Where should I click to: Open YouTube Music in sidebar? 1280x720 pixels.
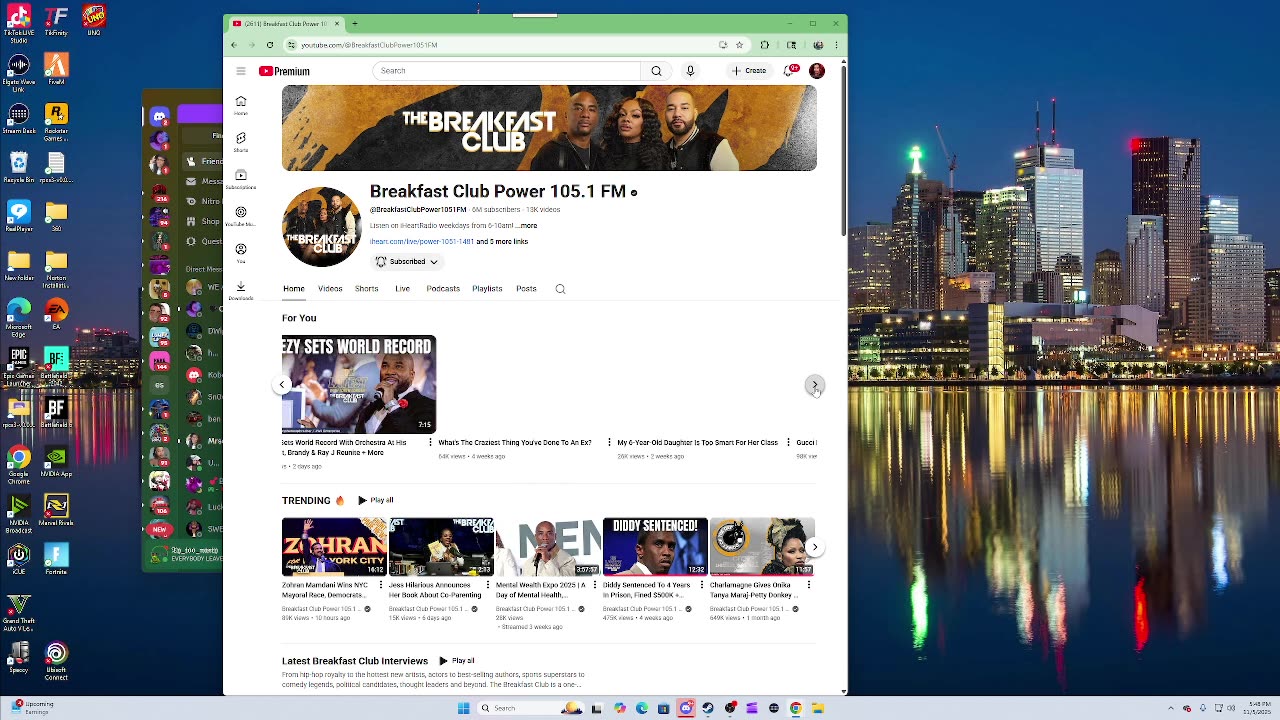[x=241, y=216]
